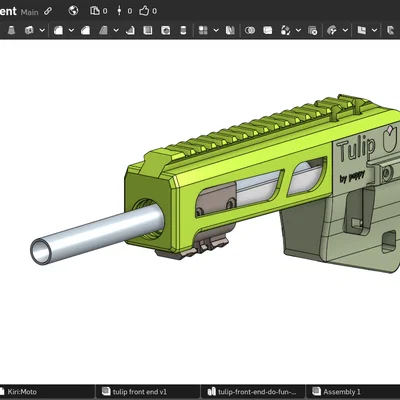The width and height of the screenshot is (400, 400).
Task: Expand the Thicken tool dropdown arrow
Action: (42, 30)
